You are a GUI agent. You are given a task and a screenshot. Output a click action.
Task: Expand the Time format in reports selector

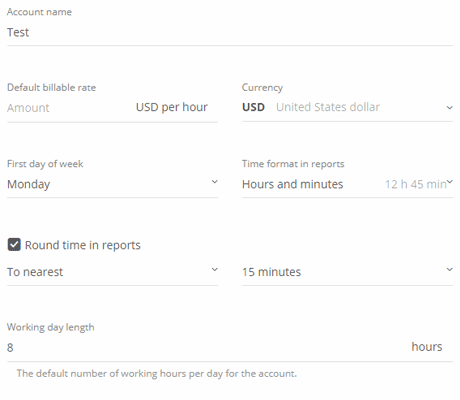(x=347, y=184)
